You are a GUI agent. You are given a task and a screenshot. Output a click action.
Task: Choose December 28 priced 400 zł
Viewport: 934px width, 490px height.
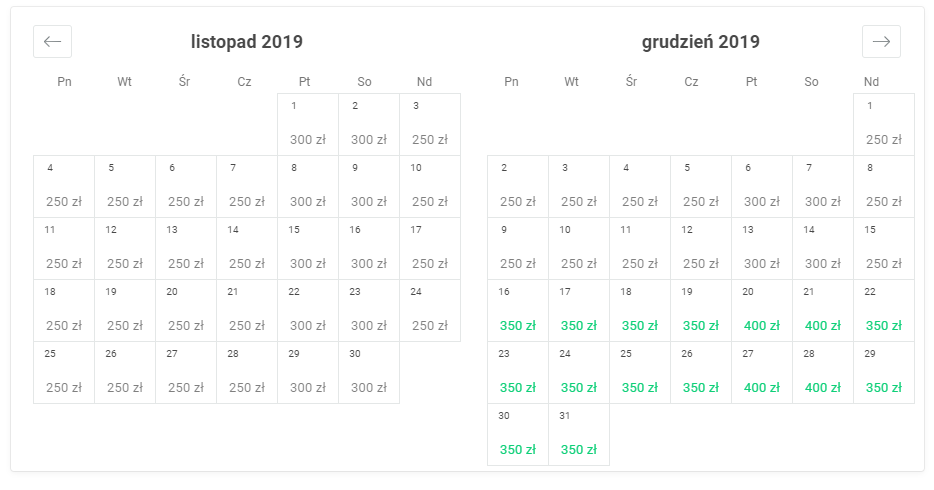(823, 373)
